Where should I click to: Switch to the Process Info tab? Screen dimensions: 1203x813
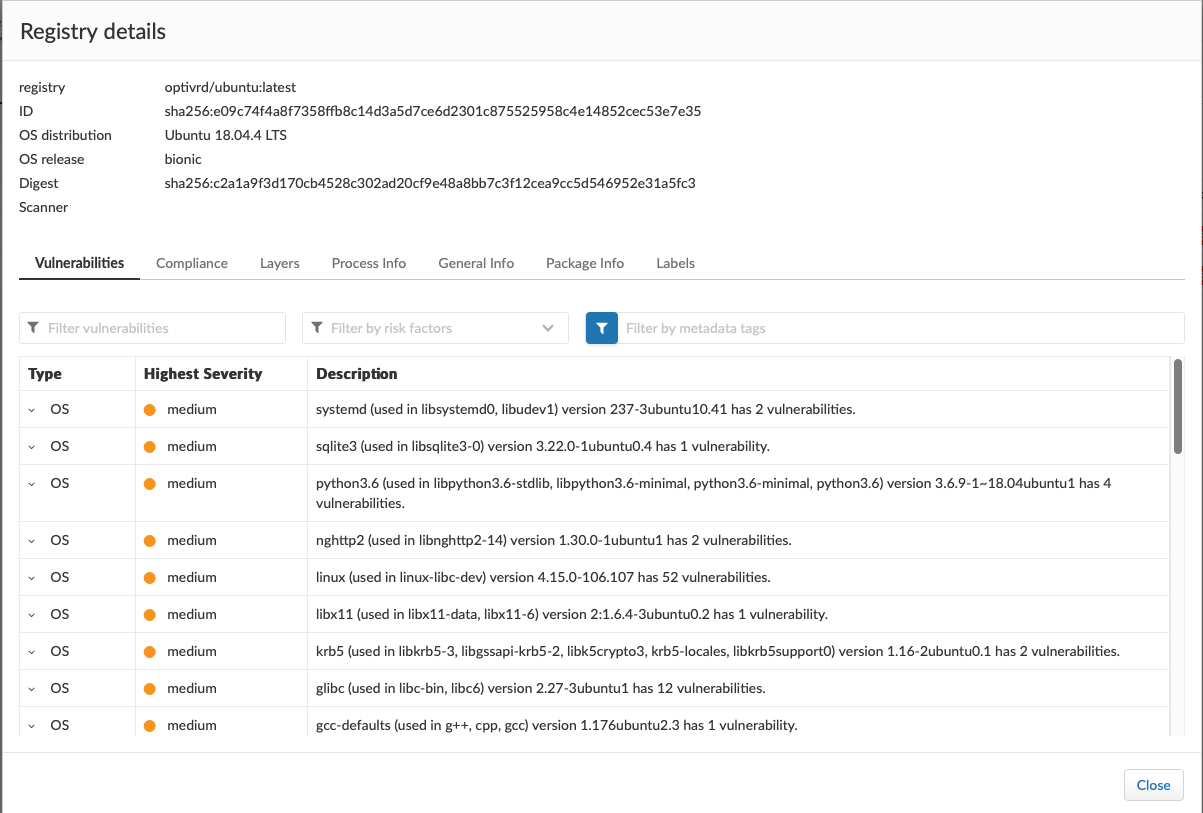368,263
